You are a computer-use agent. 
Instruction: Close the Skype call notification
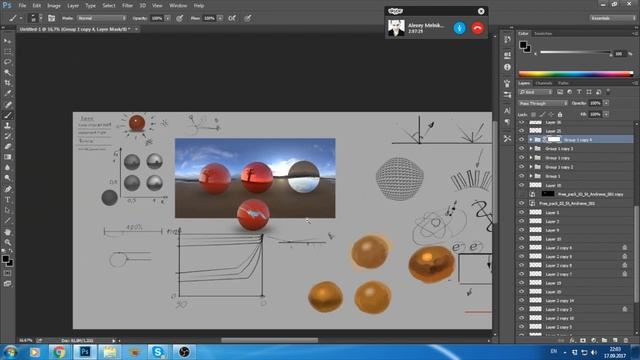click(481, 11)
